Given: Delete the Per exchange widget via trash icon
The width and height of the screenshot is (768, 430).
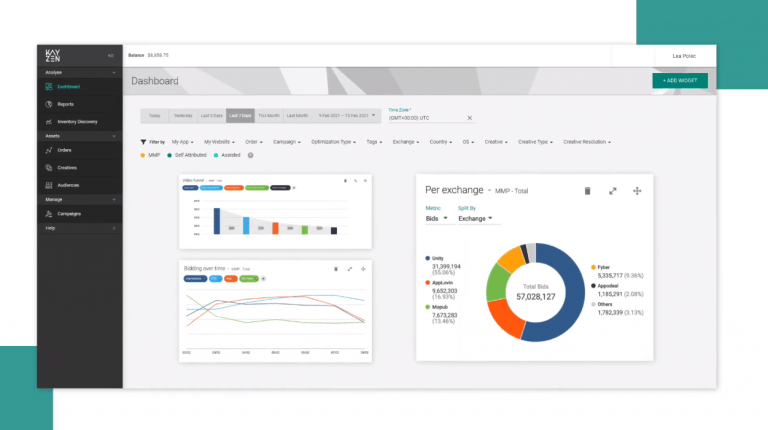Looking at the screenshot, I should click(x=587, y=190).
